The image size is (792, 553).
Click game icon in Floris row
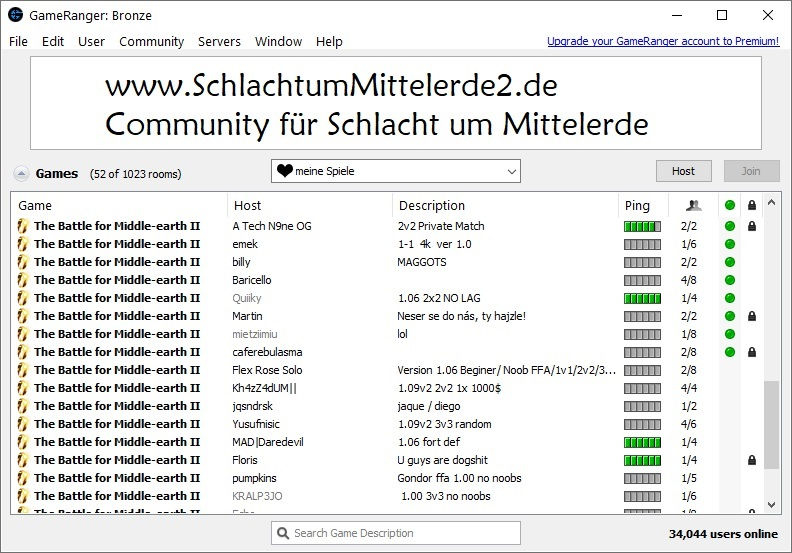(22, 460)
